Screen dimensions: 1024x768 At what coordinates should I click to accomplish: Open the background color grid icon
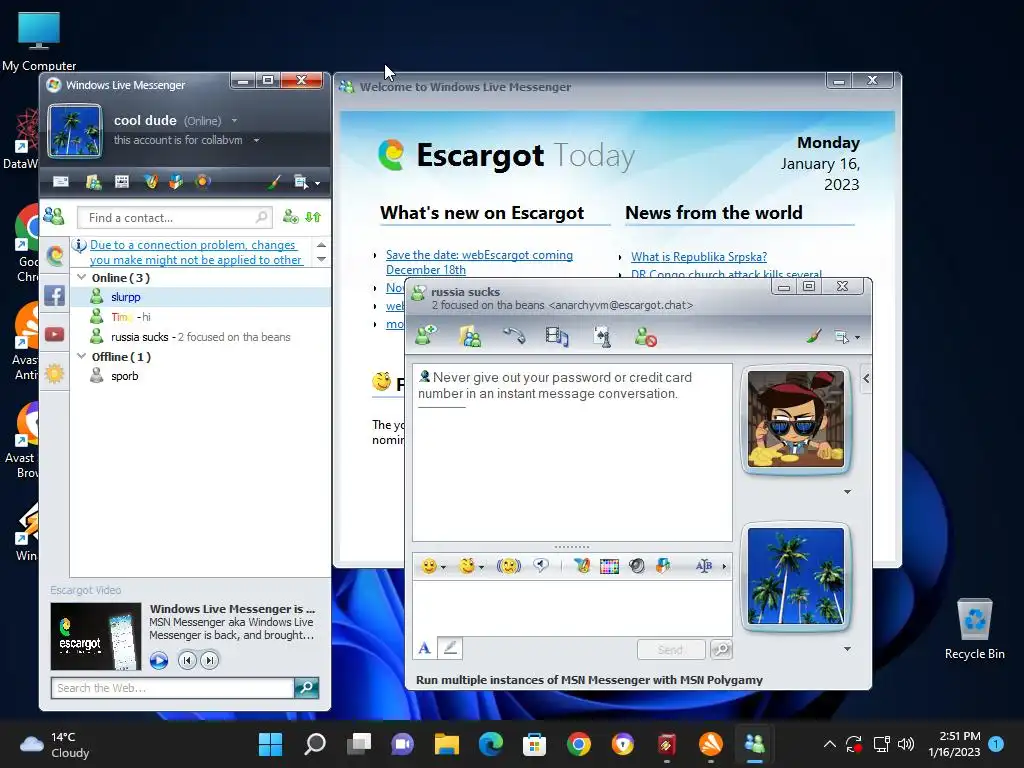coord(609,567)
